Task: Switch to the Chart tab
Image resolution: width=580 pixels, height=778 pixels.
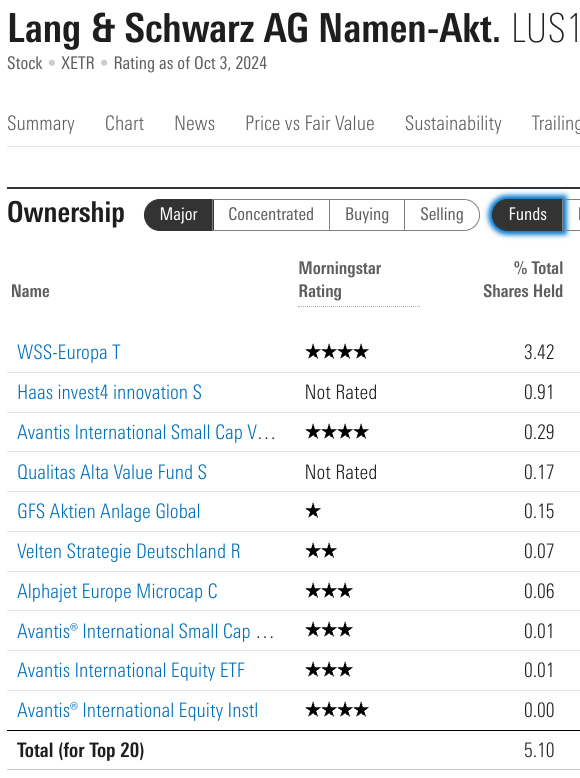Action: tap(124, 123)
